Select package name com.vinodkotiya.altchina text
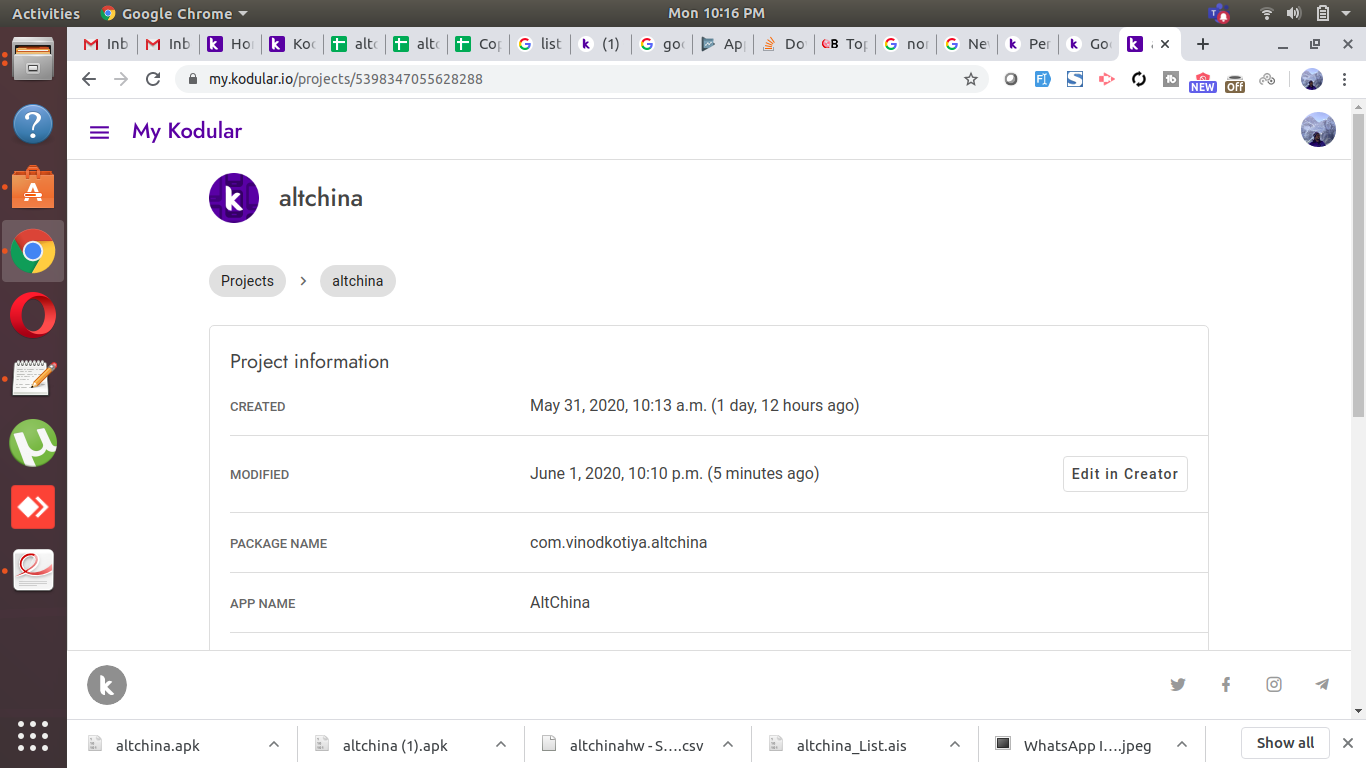 (618, 543)
